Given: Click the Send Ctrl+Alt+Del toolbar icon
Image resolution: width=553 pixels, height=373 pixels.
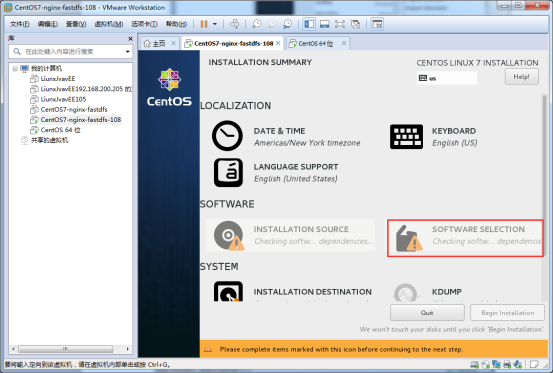Looking at the screenshot, I should (235, 24).
